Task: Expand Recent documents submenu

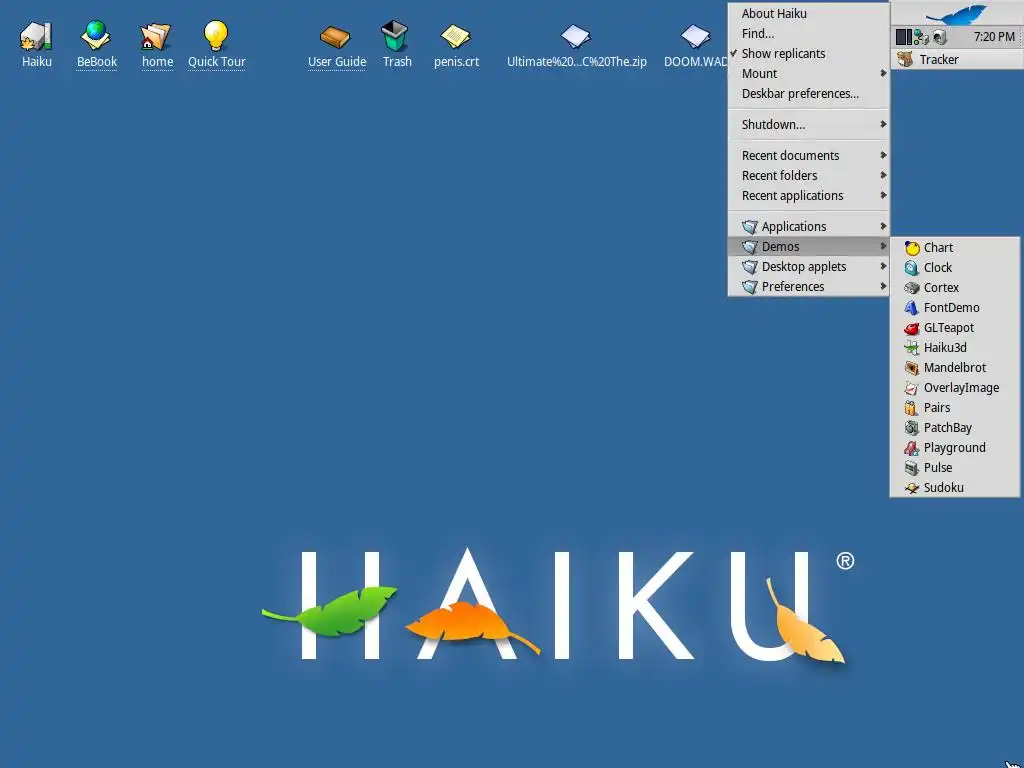Action: click(808, 155)
